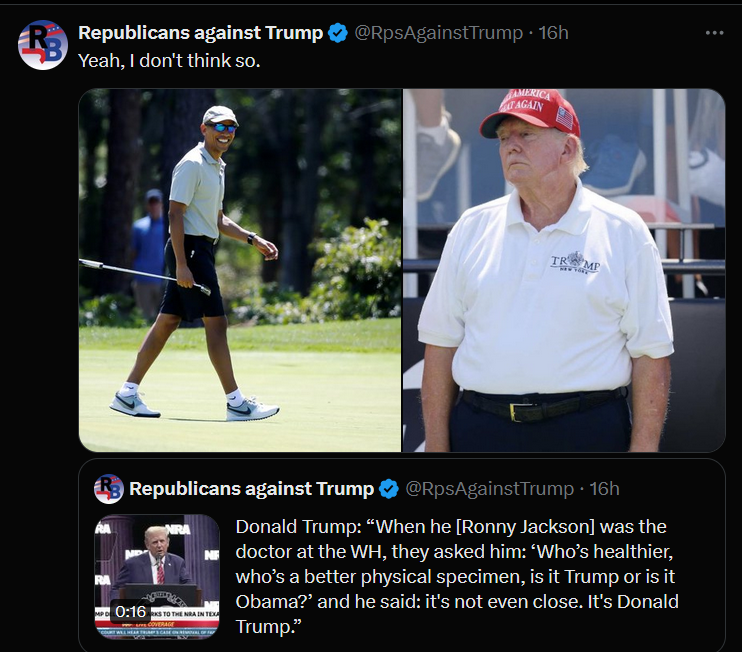
Task: Click the verified badge on the main tweet
Action: pyautogui.click(x=338, y=33)
